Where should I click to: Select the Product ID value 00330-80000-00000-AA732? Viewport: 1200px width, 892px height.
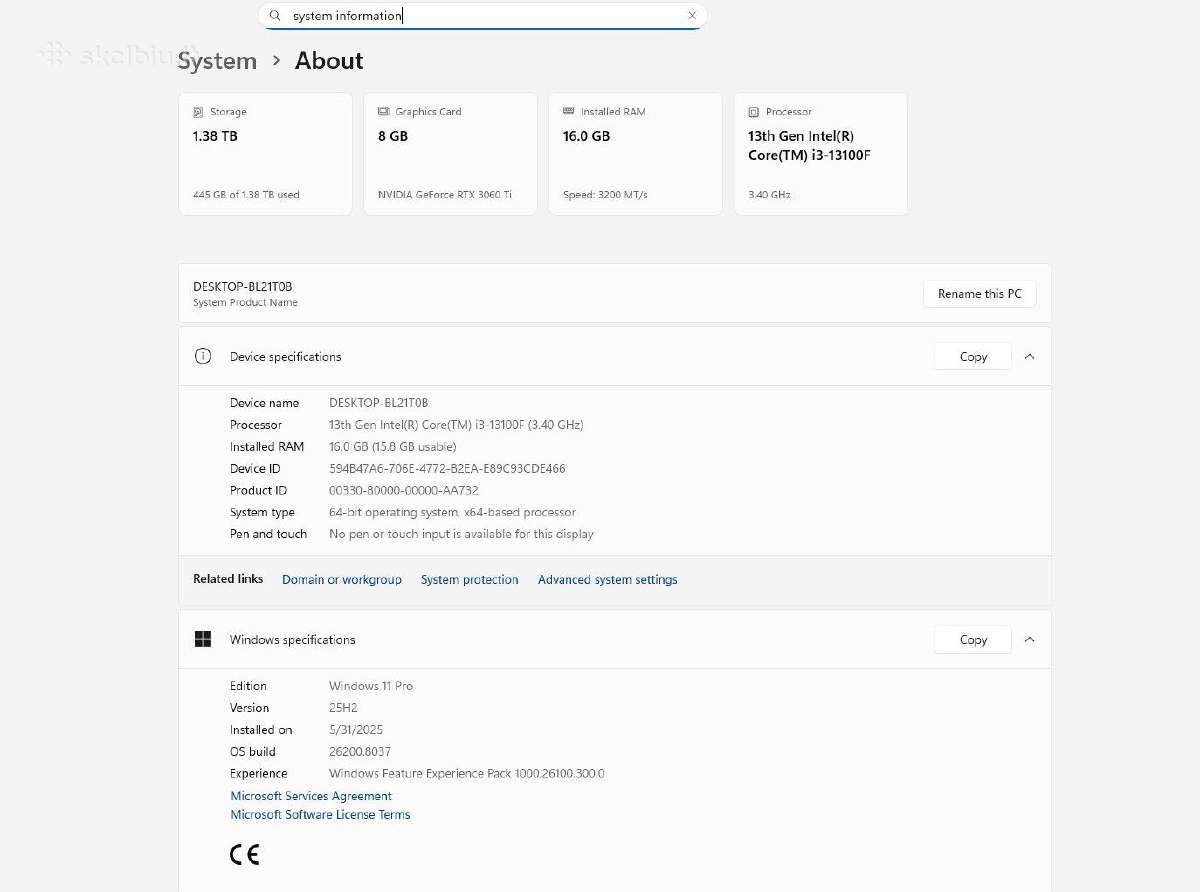pos(403,491)
